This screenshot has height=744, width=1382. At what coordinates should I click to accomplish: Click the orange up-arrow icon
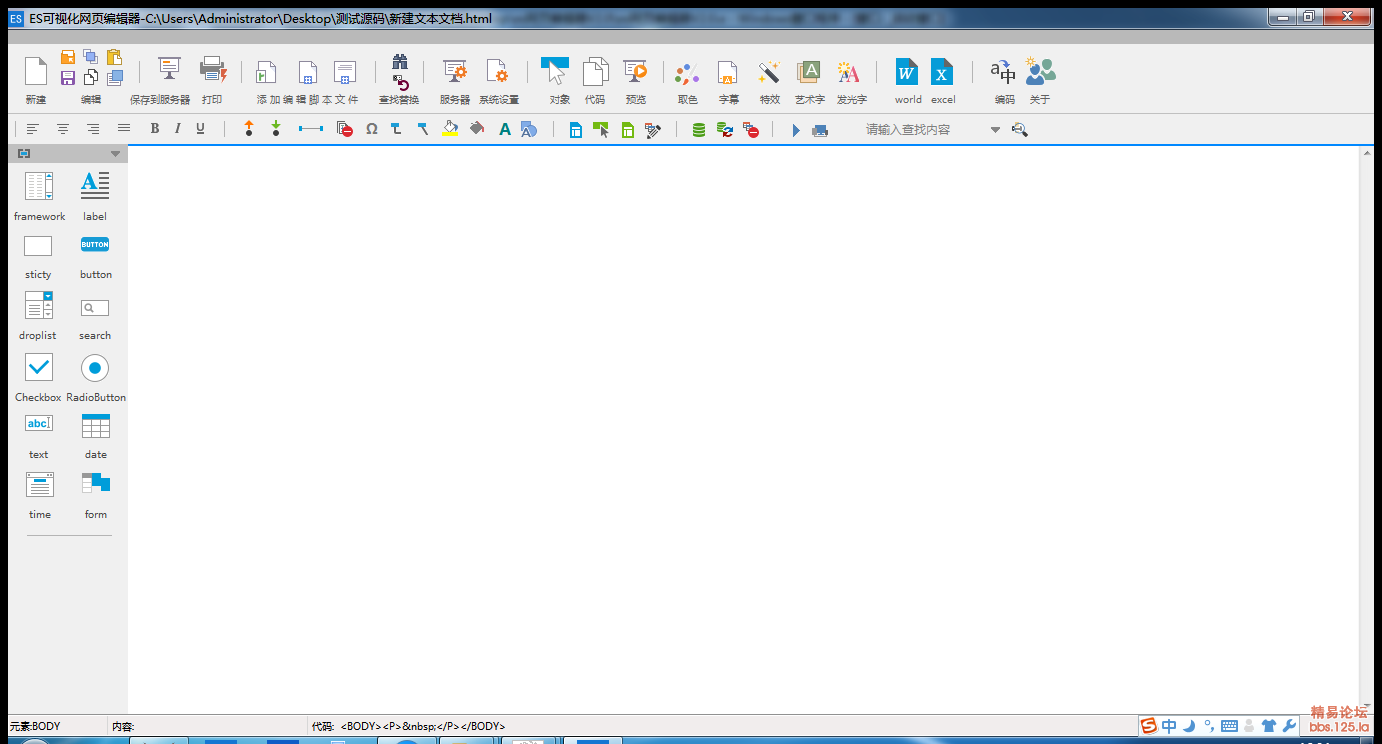(x=249, y=129)
